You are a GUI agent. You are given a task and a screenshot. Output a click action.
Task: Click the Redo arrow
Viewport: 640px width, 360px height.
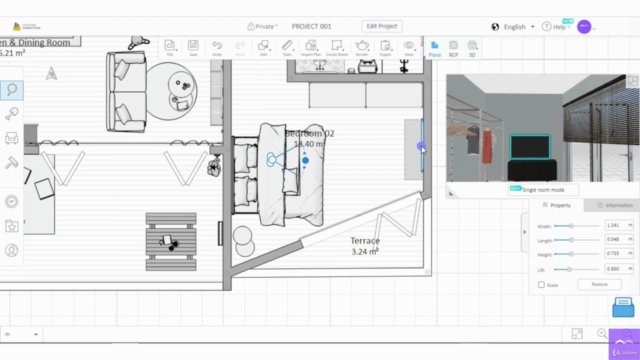pyautogui.click(x=240, y=48)
